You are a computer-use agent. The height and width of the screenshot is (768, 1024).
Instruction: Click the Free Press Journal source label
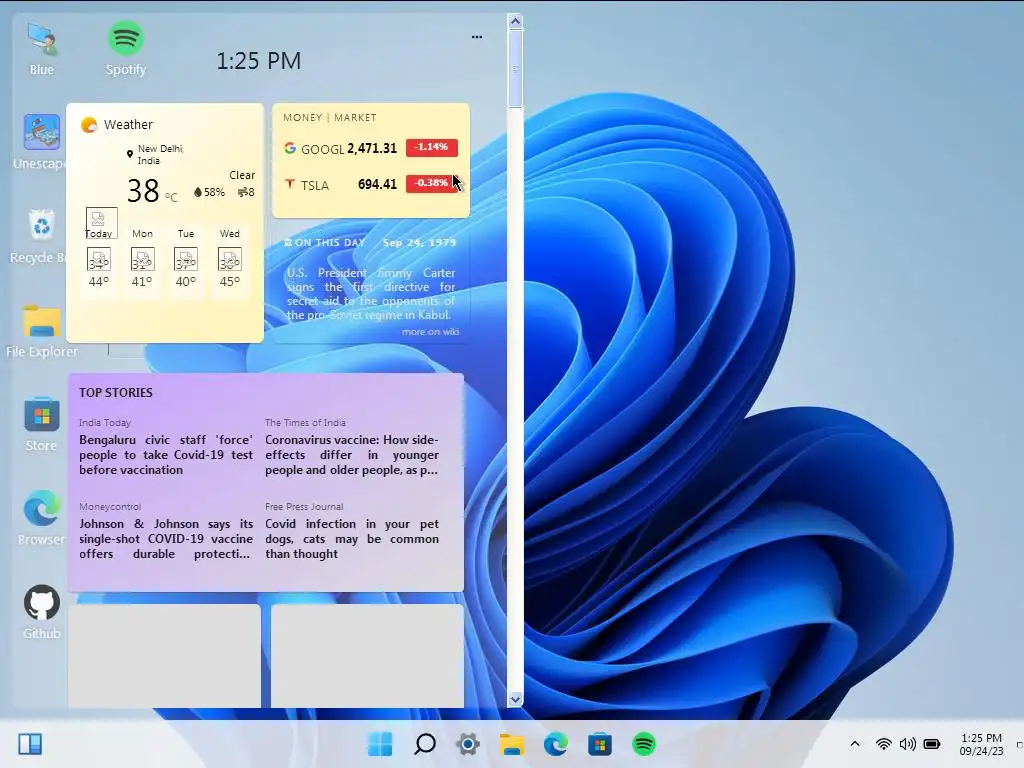304,506
